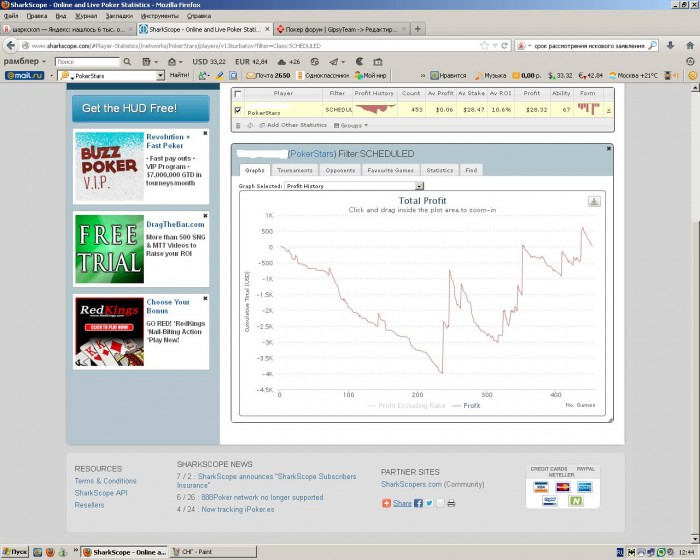Visit SharkScopers.com community link
Screen dimensions: 700x560
(411, 484)
